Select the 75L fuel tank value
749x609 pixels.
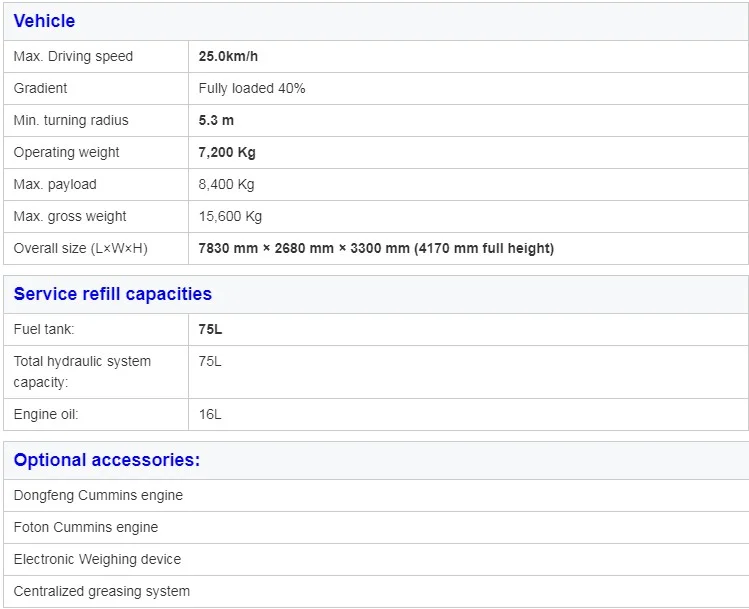[210, 329]
